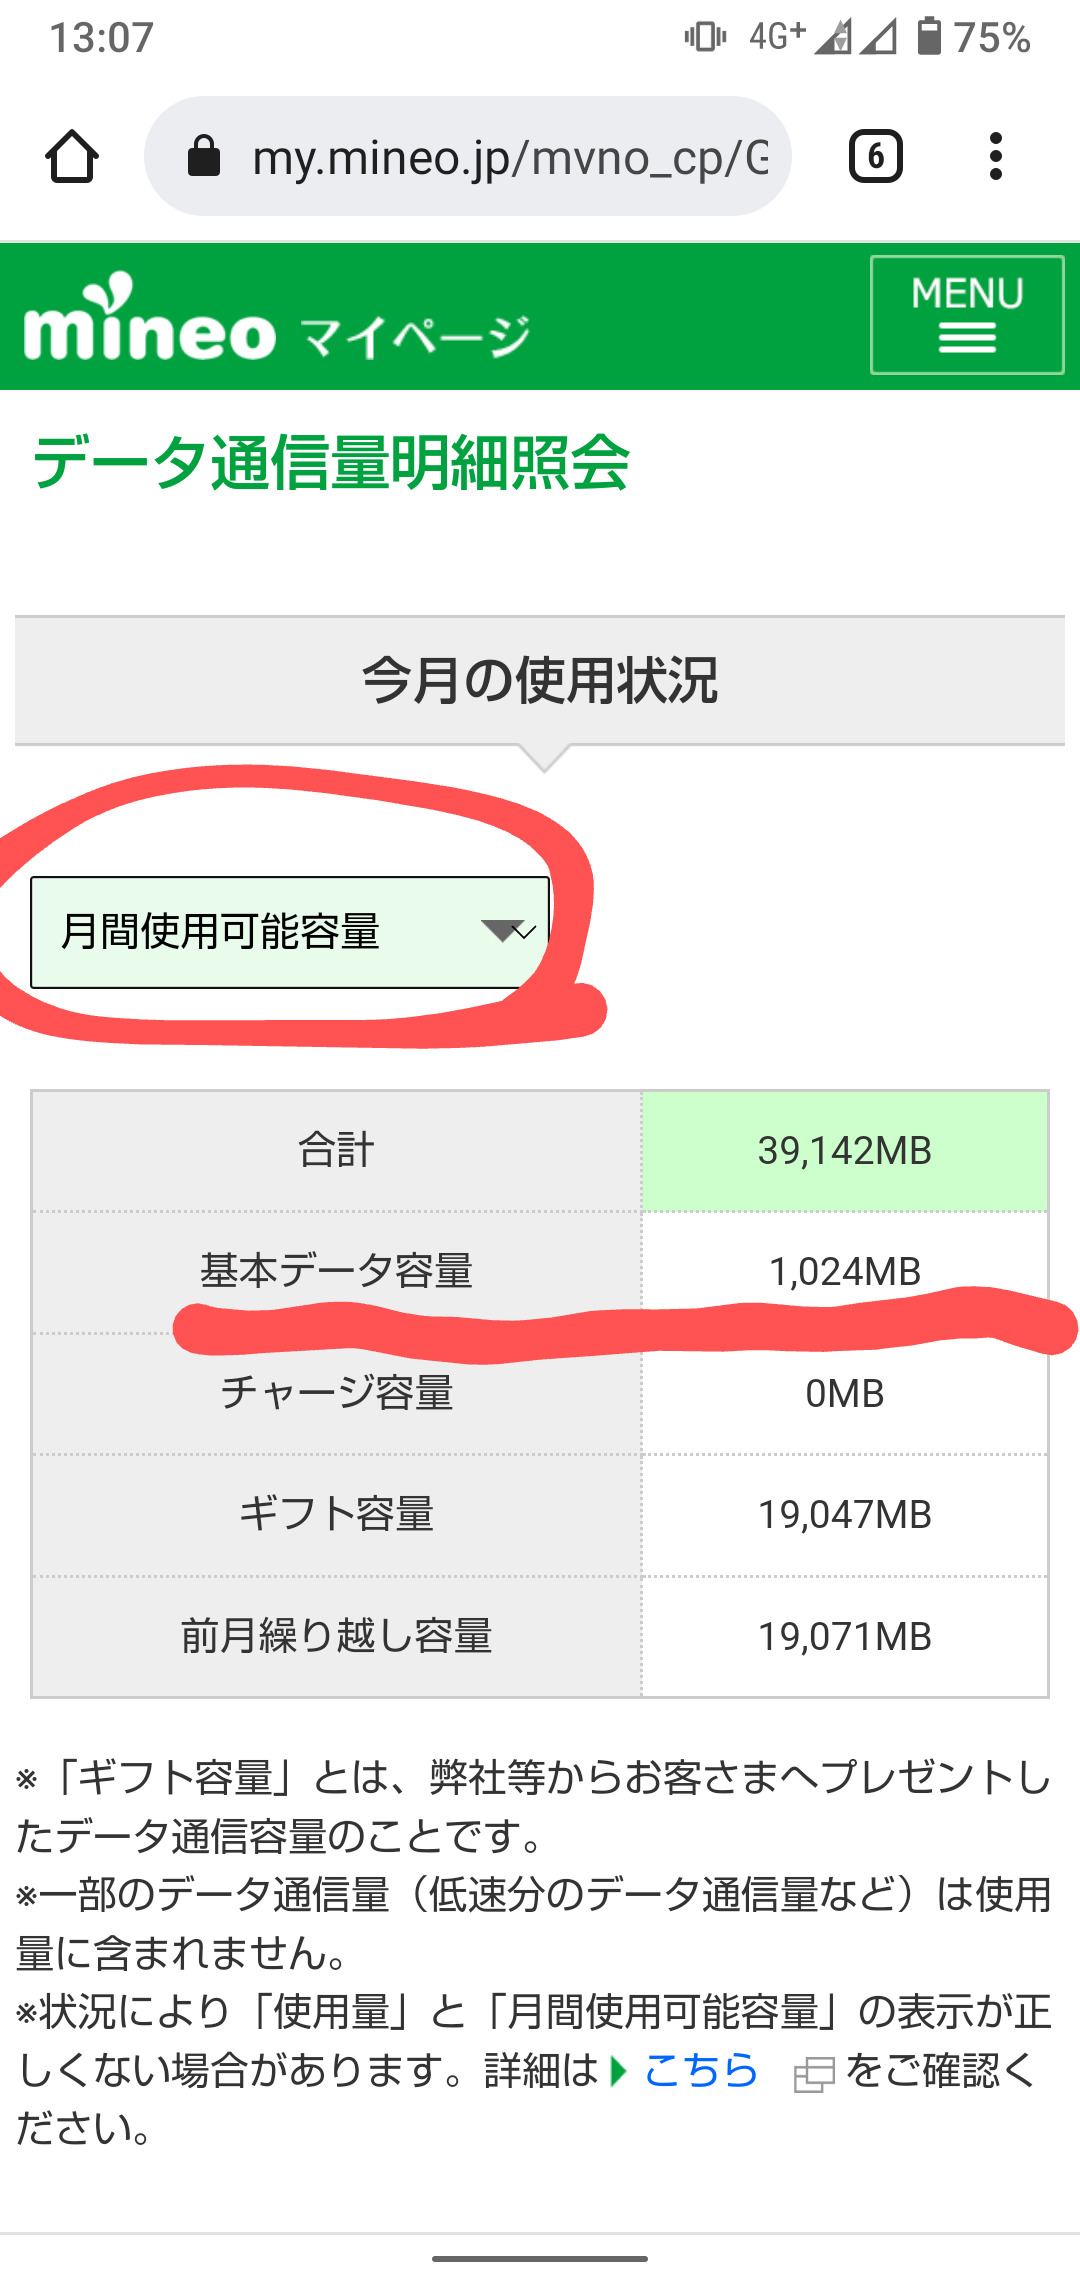Tap the external-link icon beside こちら
This screenshot has height=2280, width=1080.
coord(813,2075)
